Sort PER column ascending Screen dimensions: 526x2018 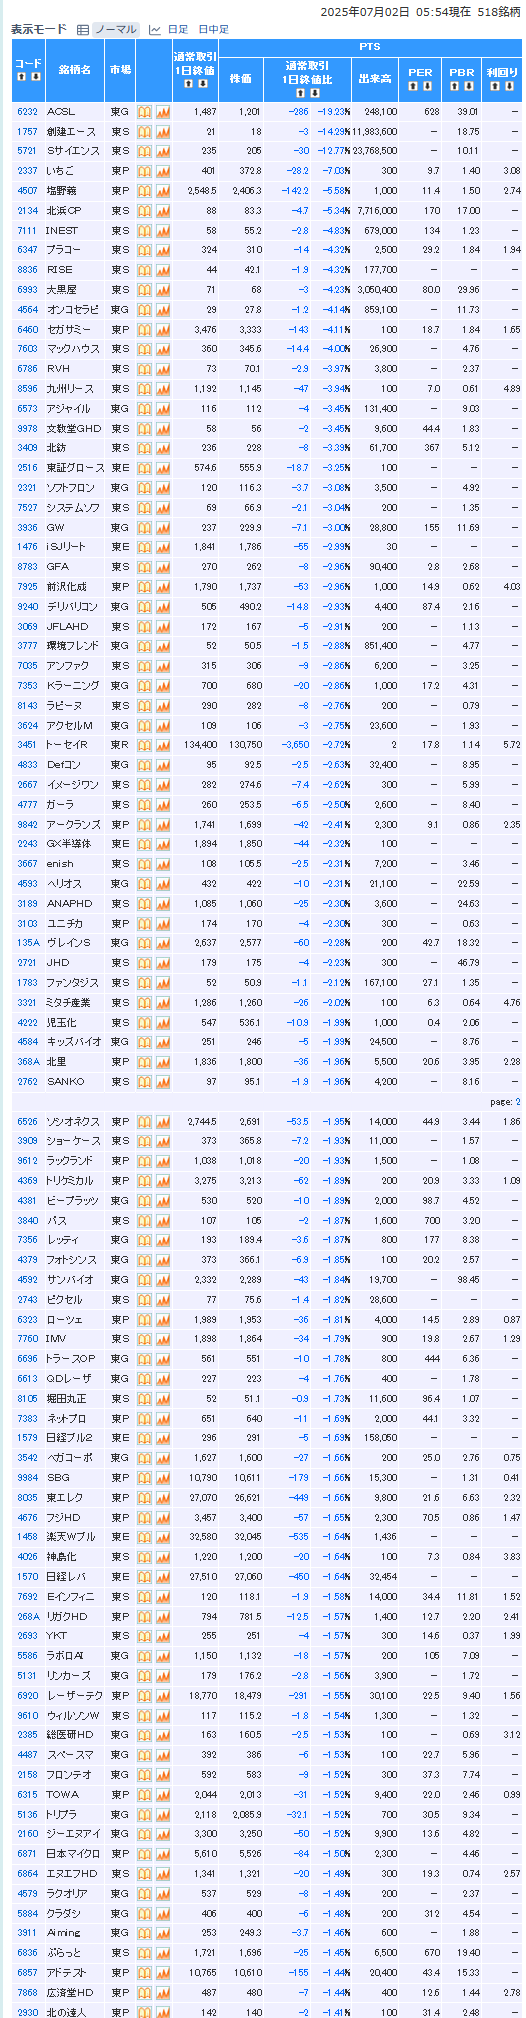click(413, 87)
